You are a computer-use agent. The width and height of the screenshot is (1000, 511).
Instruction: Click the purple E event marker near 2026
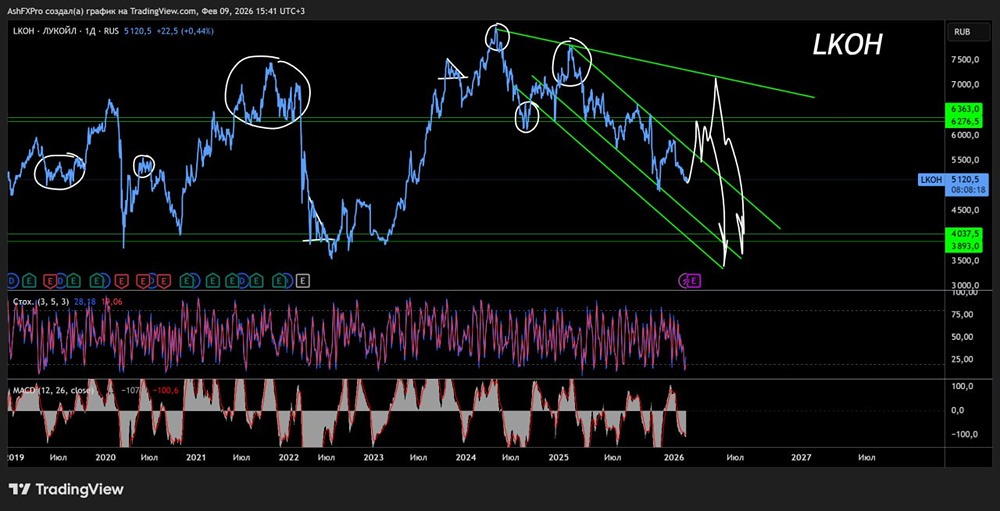tap(696, 279)
